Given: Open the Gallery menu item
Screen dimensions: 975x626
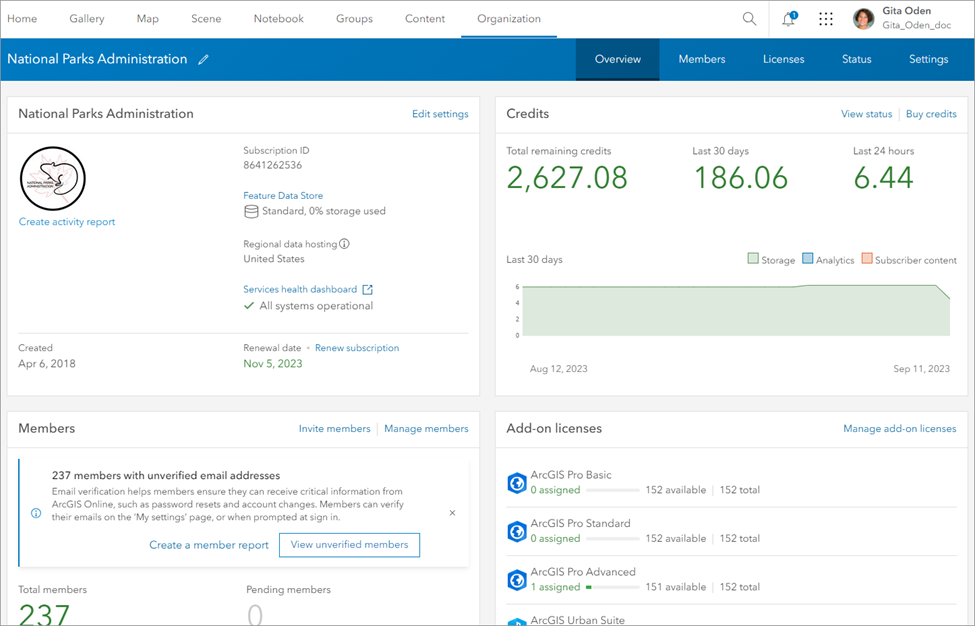Looking at the screenshot, I should click(x=87, y=19).
